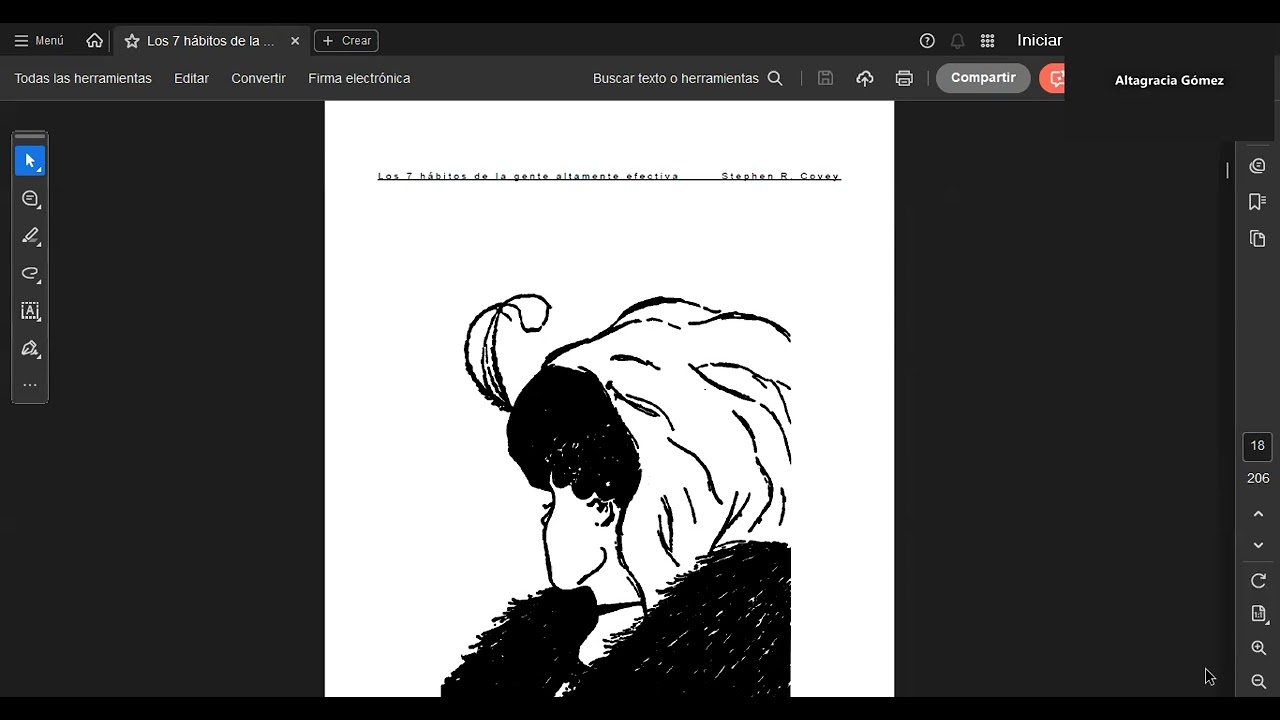Print the document
The width and height of the screenshot is (1280, 720).
(904, 78)
